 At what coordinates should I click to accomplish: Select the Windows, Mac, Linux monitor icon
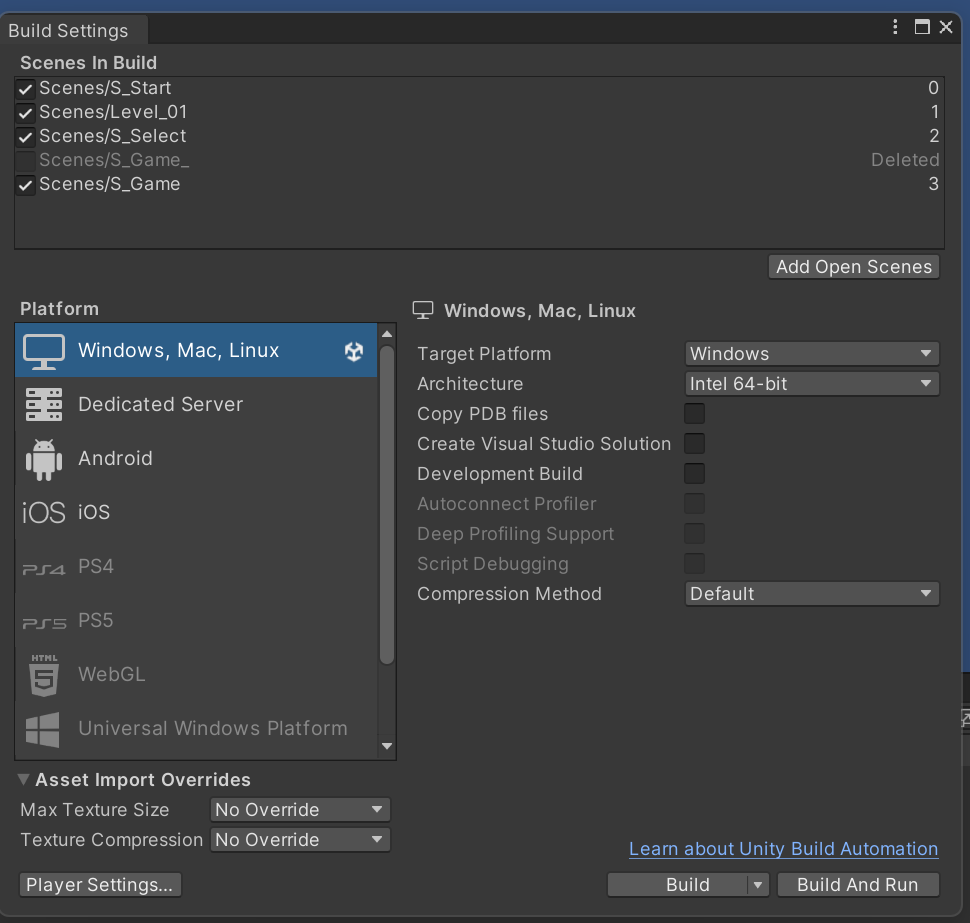[44, 351]
